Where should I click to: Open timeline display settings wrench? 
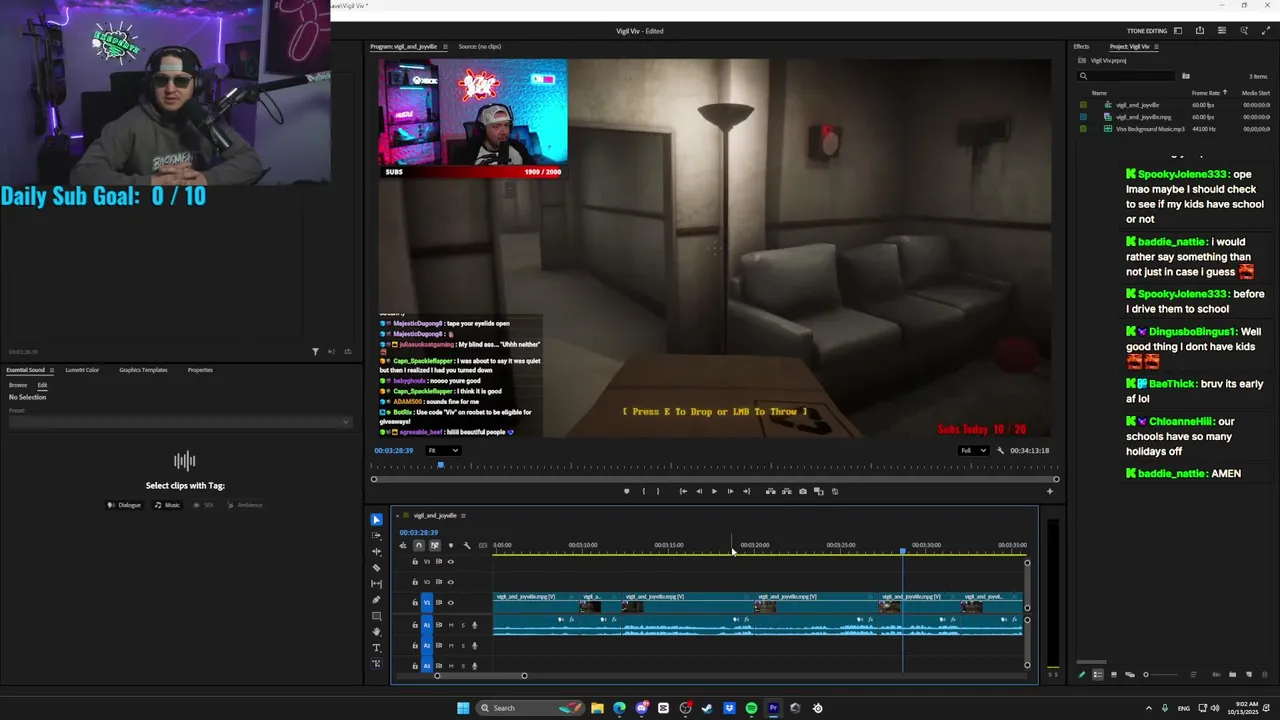coord(467,545)
